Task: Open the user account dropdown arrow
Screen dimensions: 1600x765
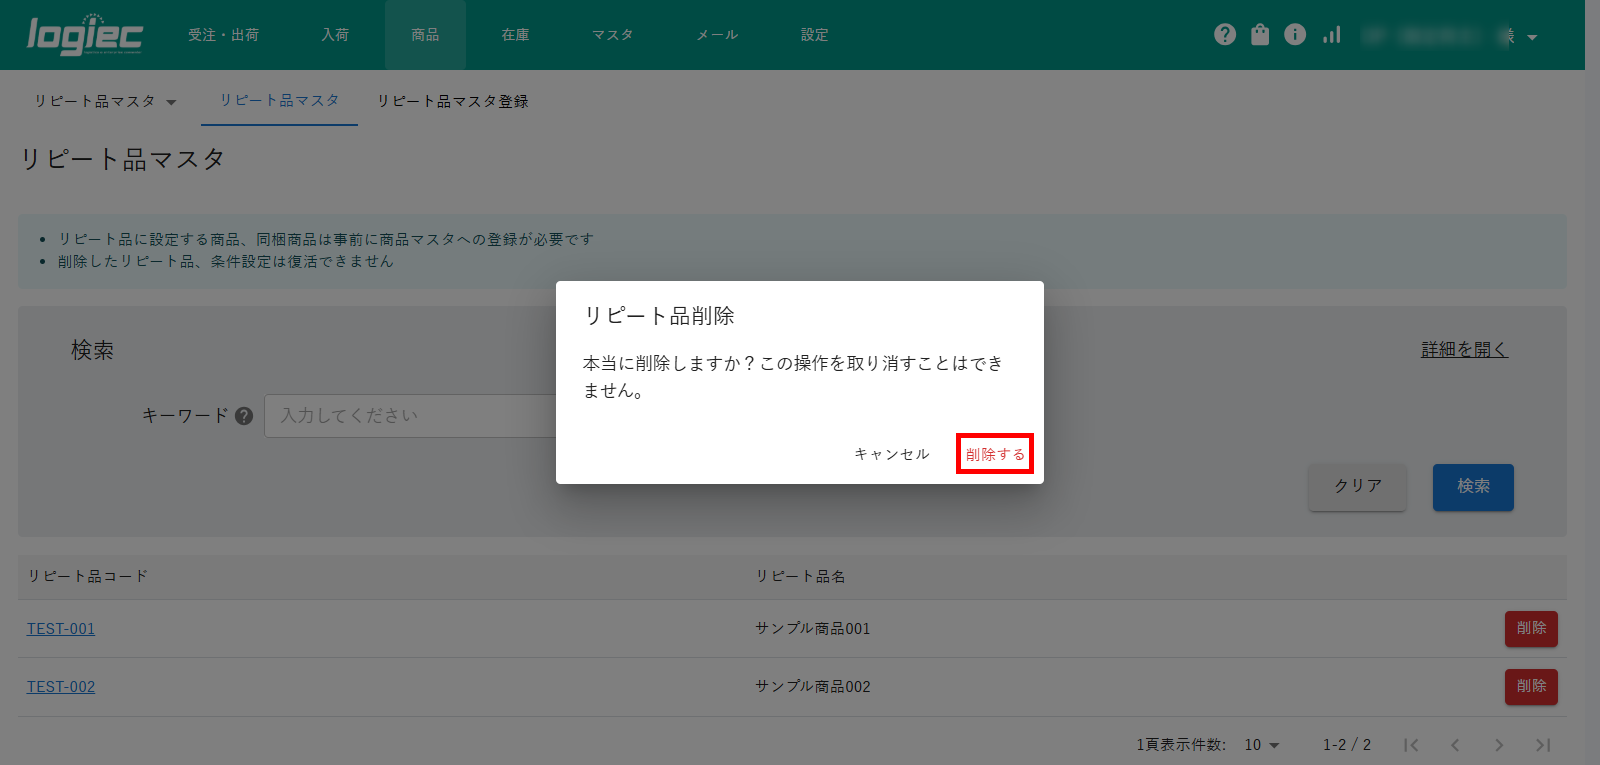Action: click(x=1532, y=37)
